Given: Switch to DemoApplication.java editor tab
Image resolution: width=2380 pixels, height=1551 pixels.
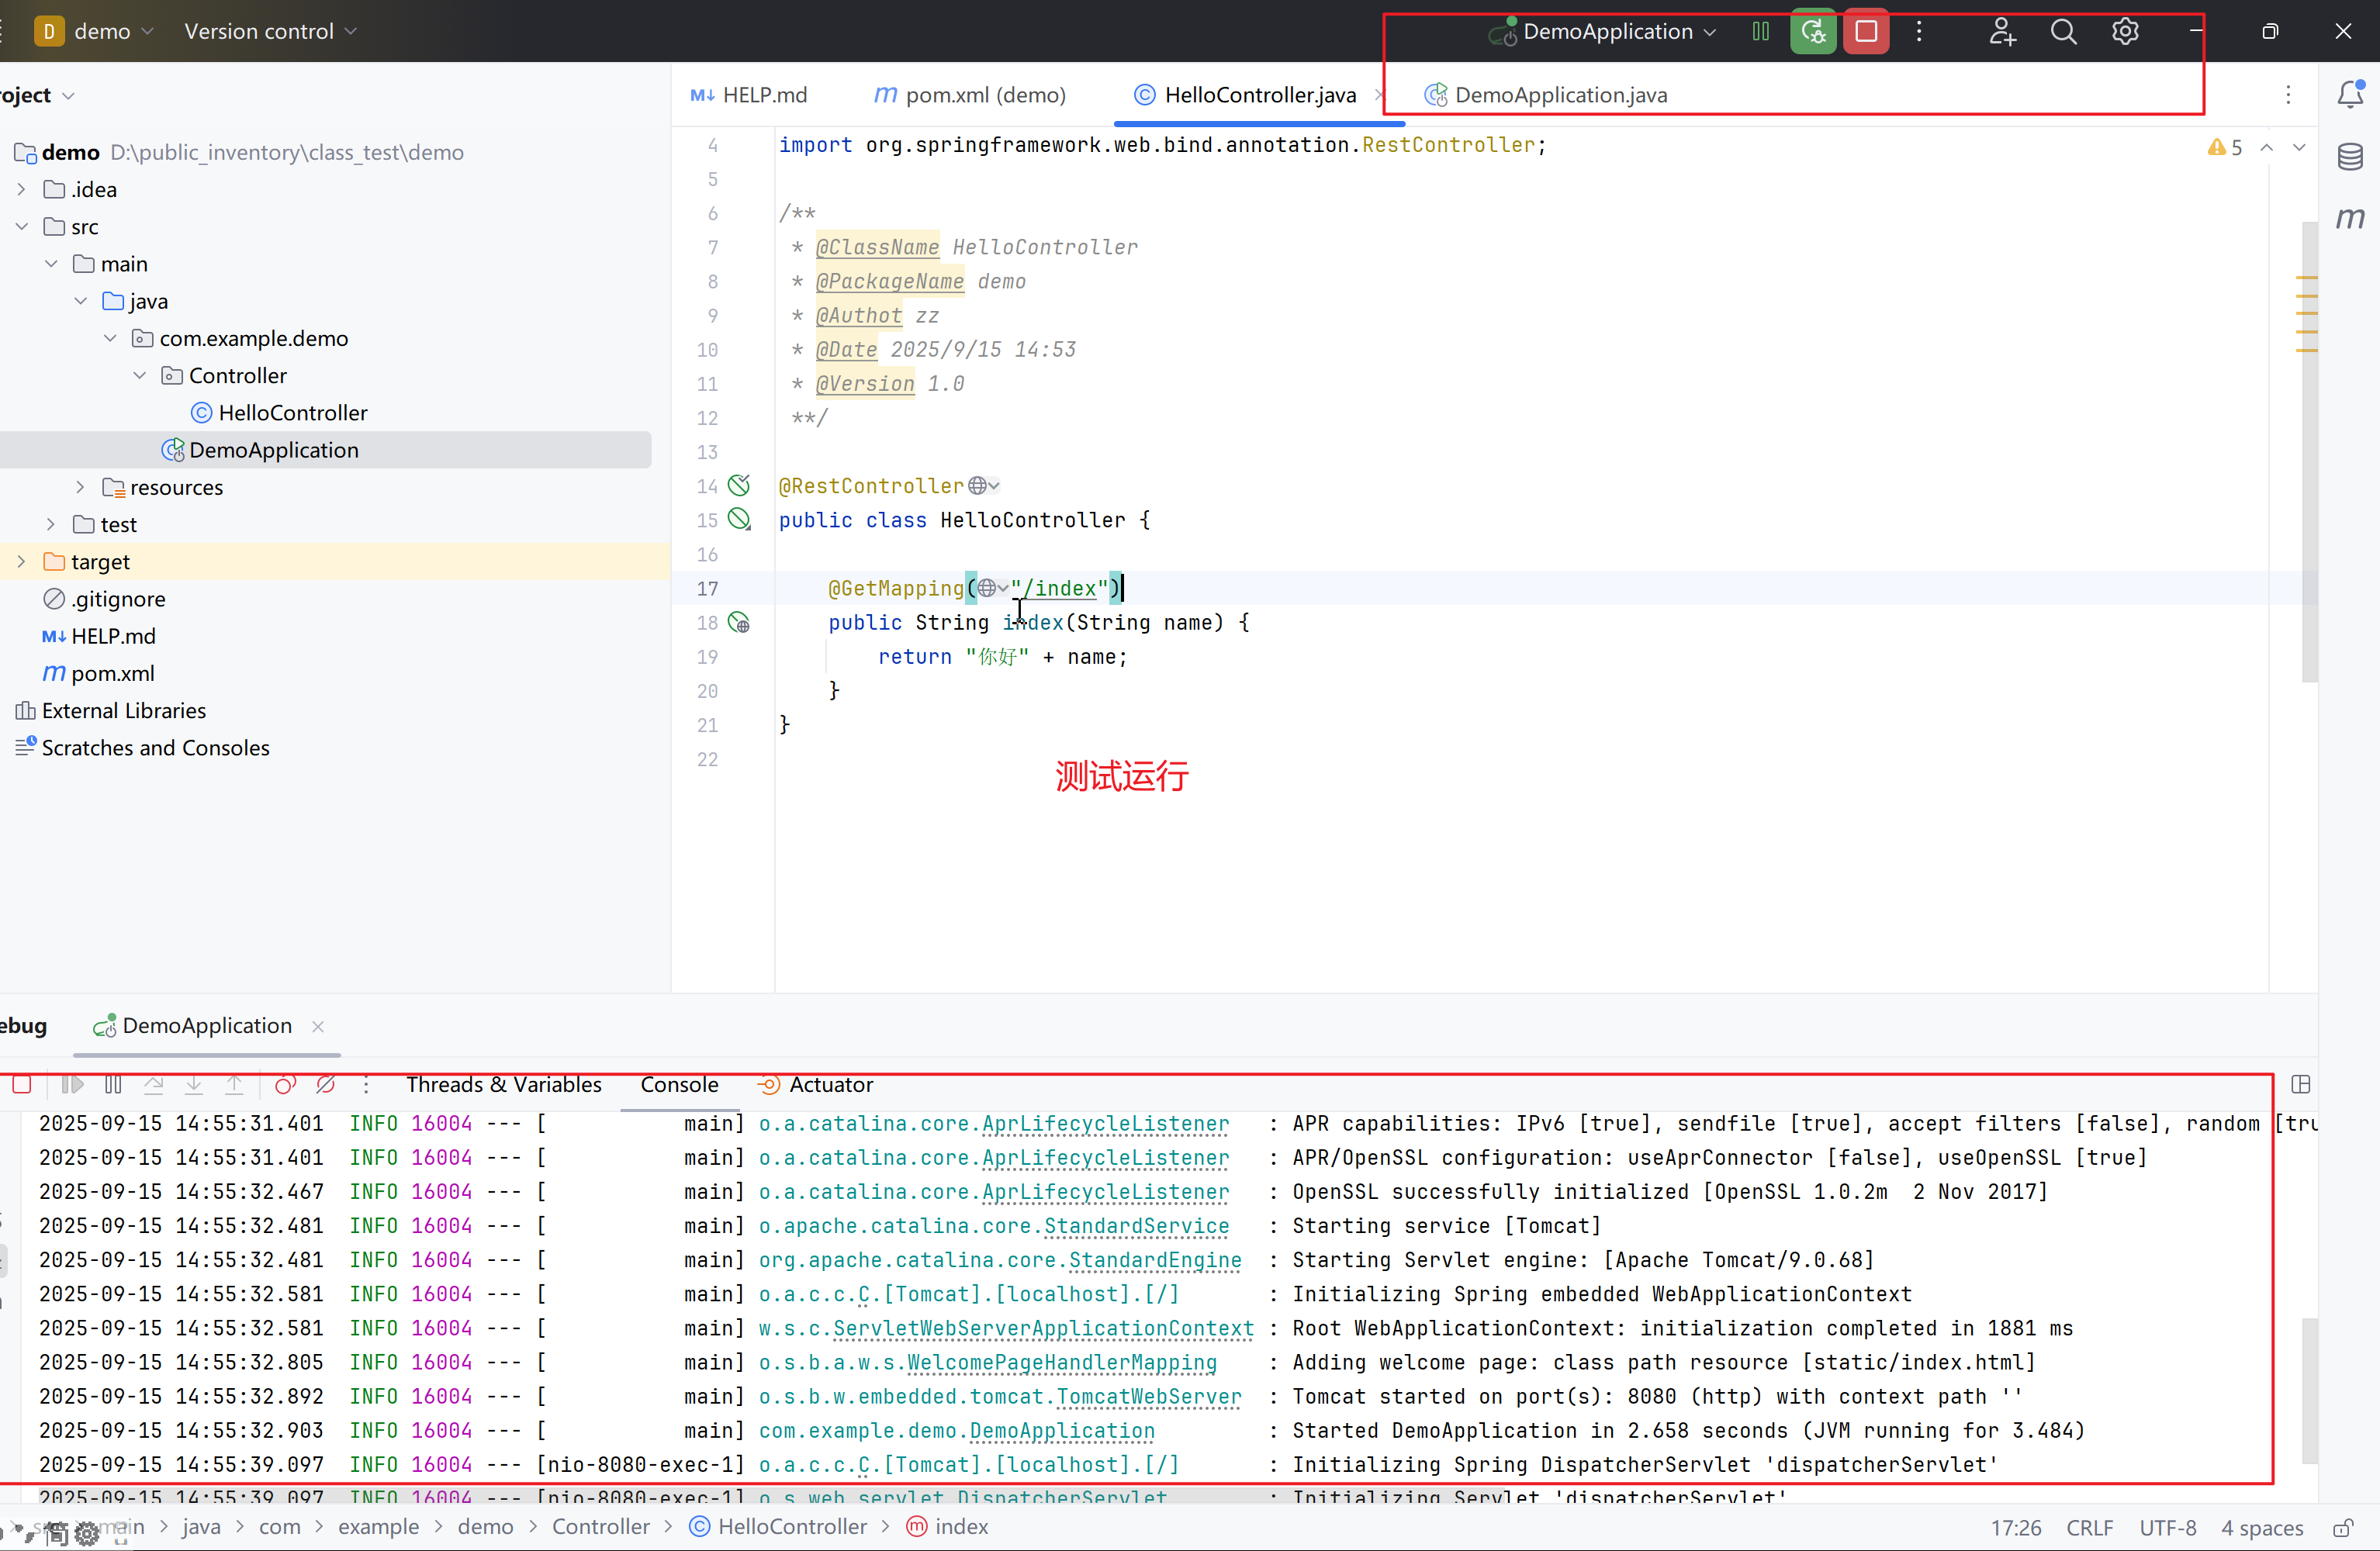Looking at the screenshot, I should (1559, 95).
